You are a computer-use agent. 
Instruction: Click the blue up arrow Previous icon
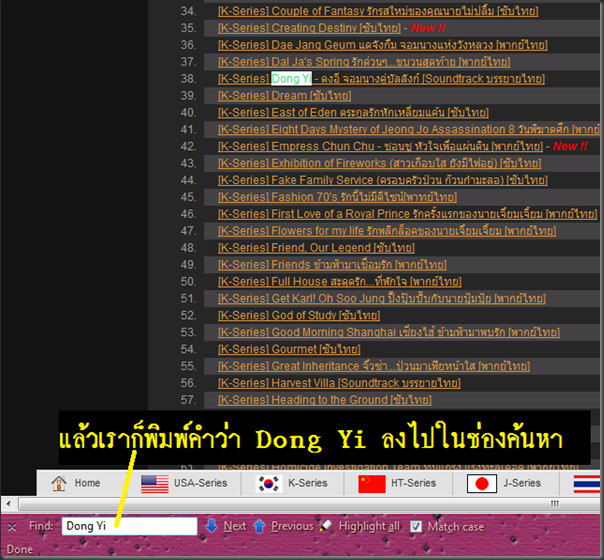[x=260, y=526]
